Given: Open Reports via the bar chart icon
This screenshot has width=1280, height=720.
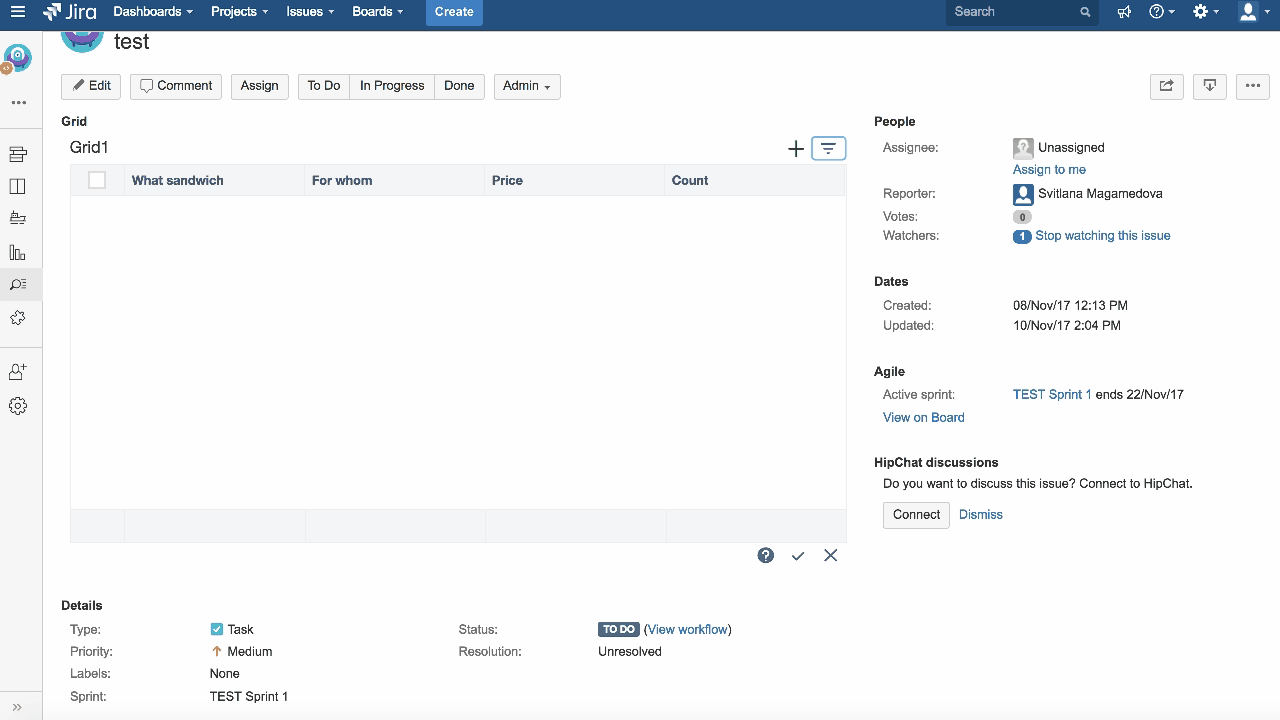Looking at the screenshot, I should coord(22,252).
